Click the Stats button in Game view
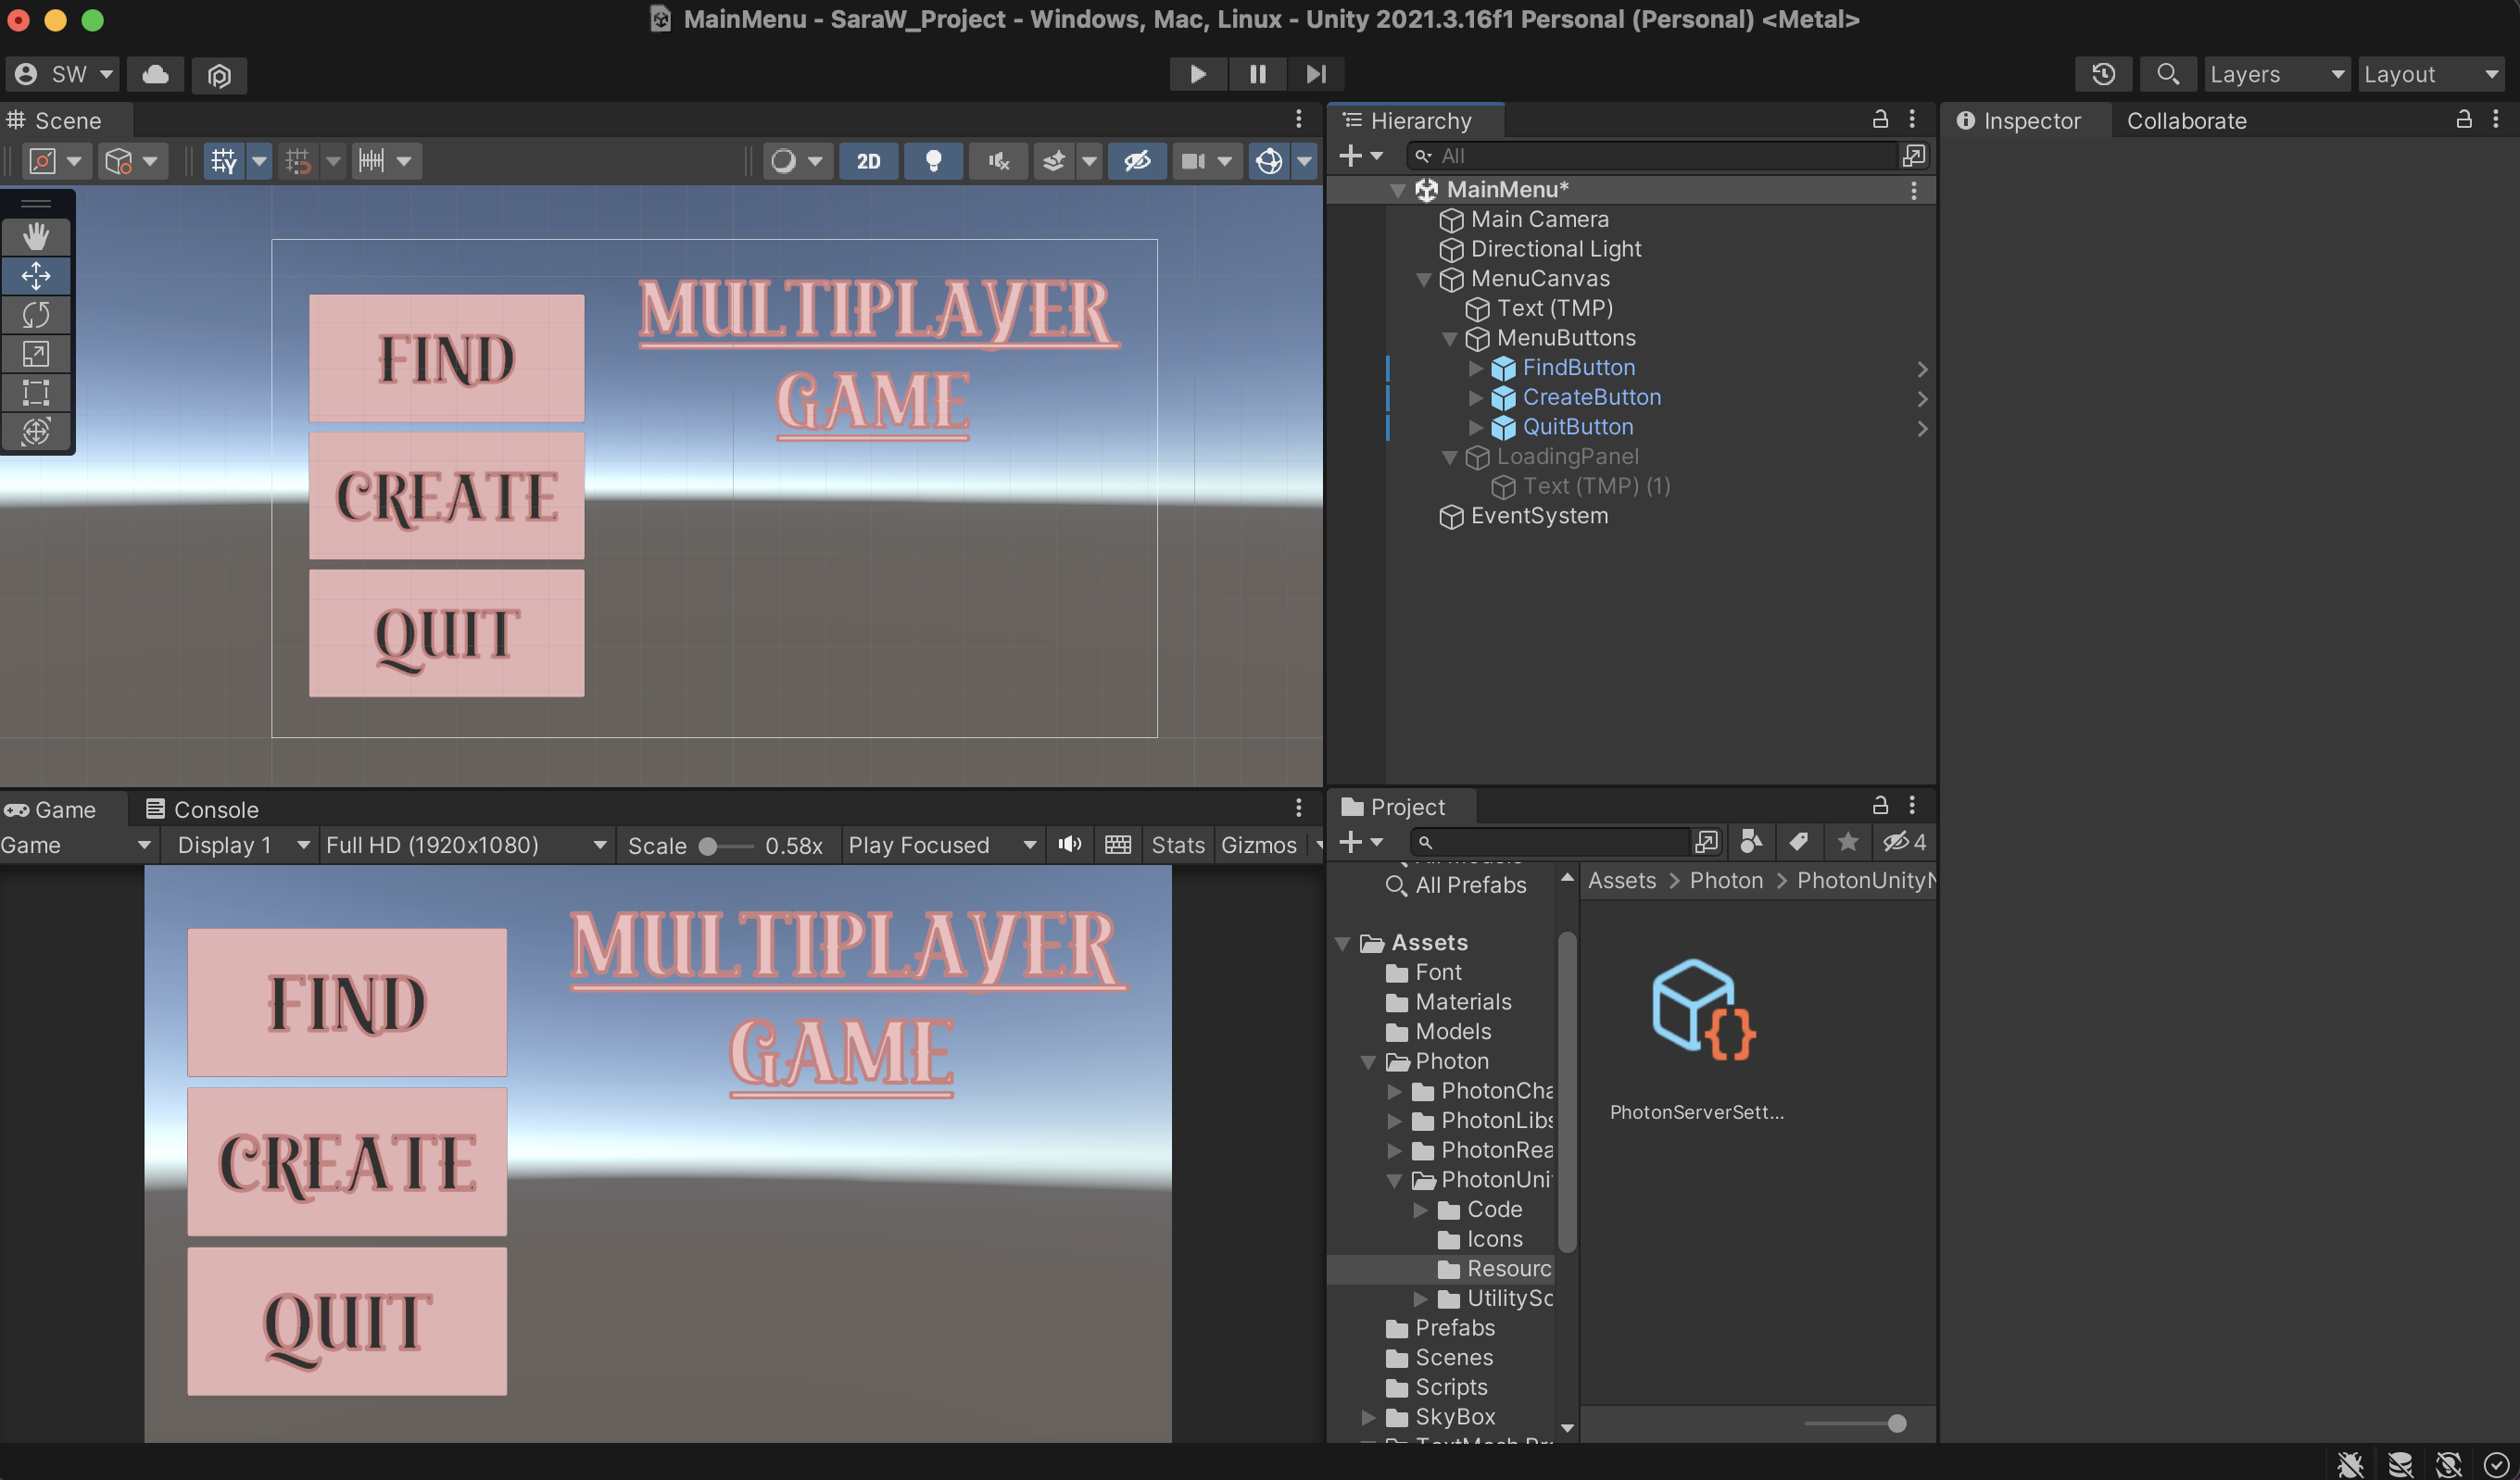Viewport: 2520px width, 1480px height. tap(1177, 845)
